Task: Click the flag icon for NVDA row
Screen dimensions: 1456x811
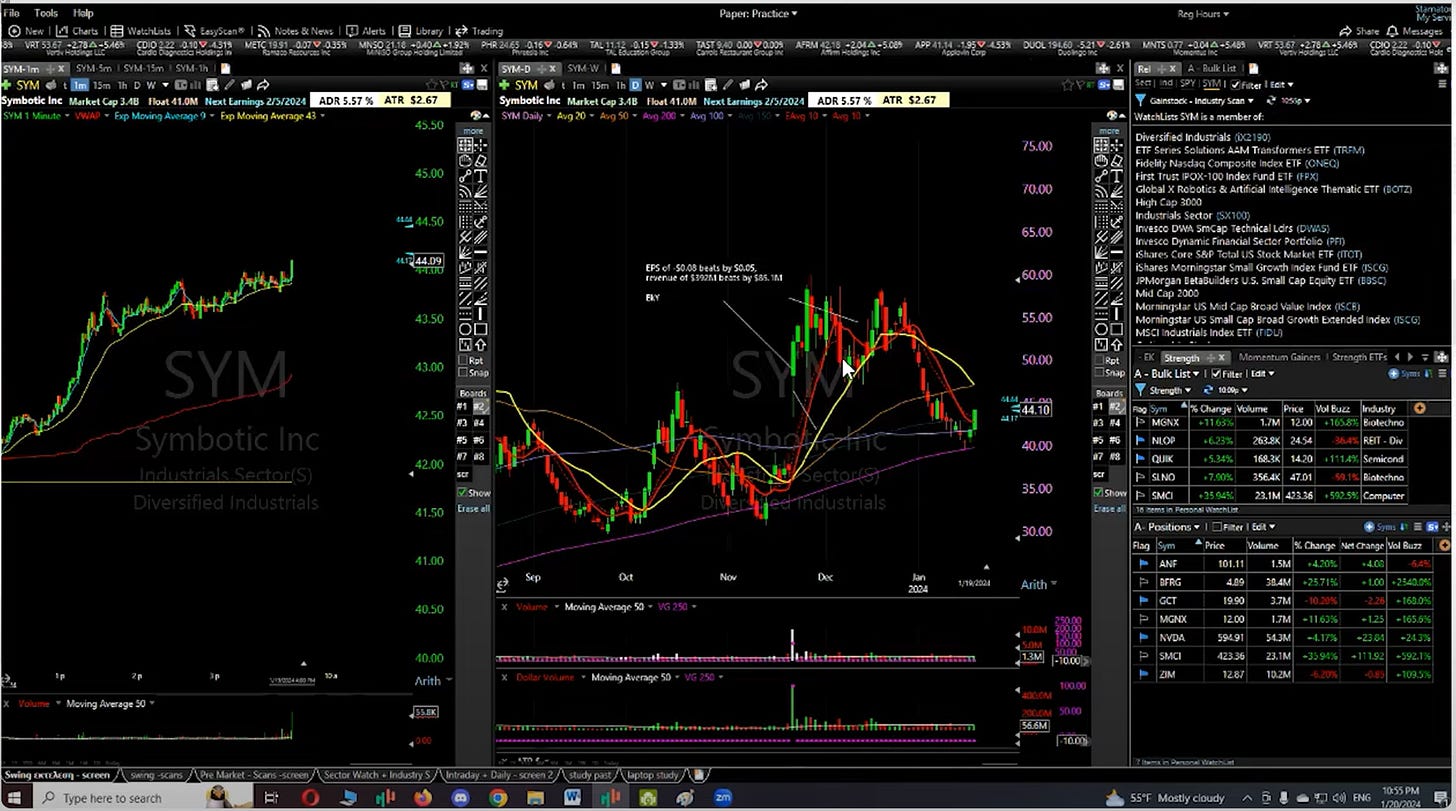Action: point(1142,637)
